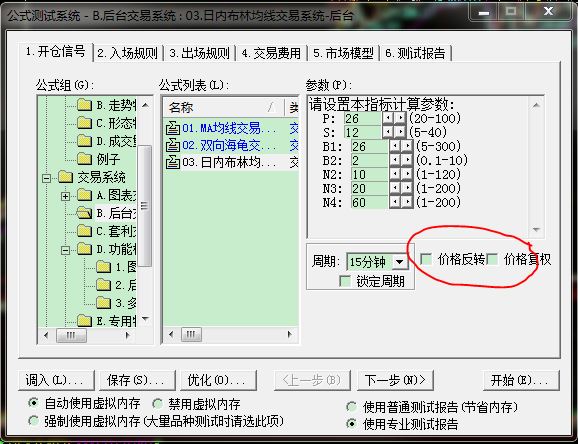
Task: Click the 调入(L)... button
Action: [56, 380]
